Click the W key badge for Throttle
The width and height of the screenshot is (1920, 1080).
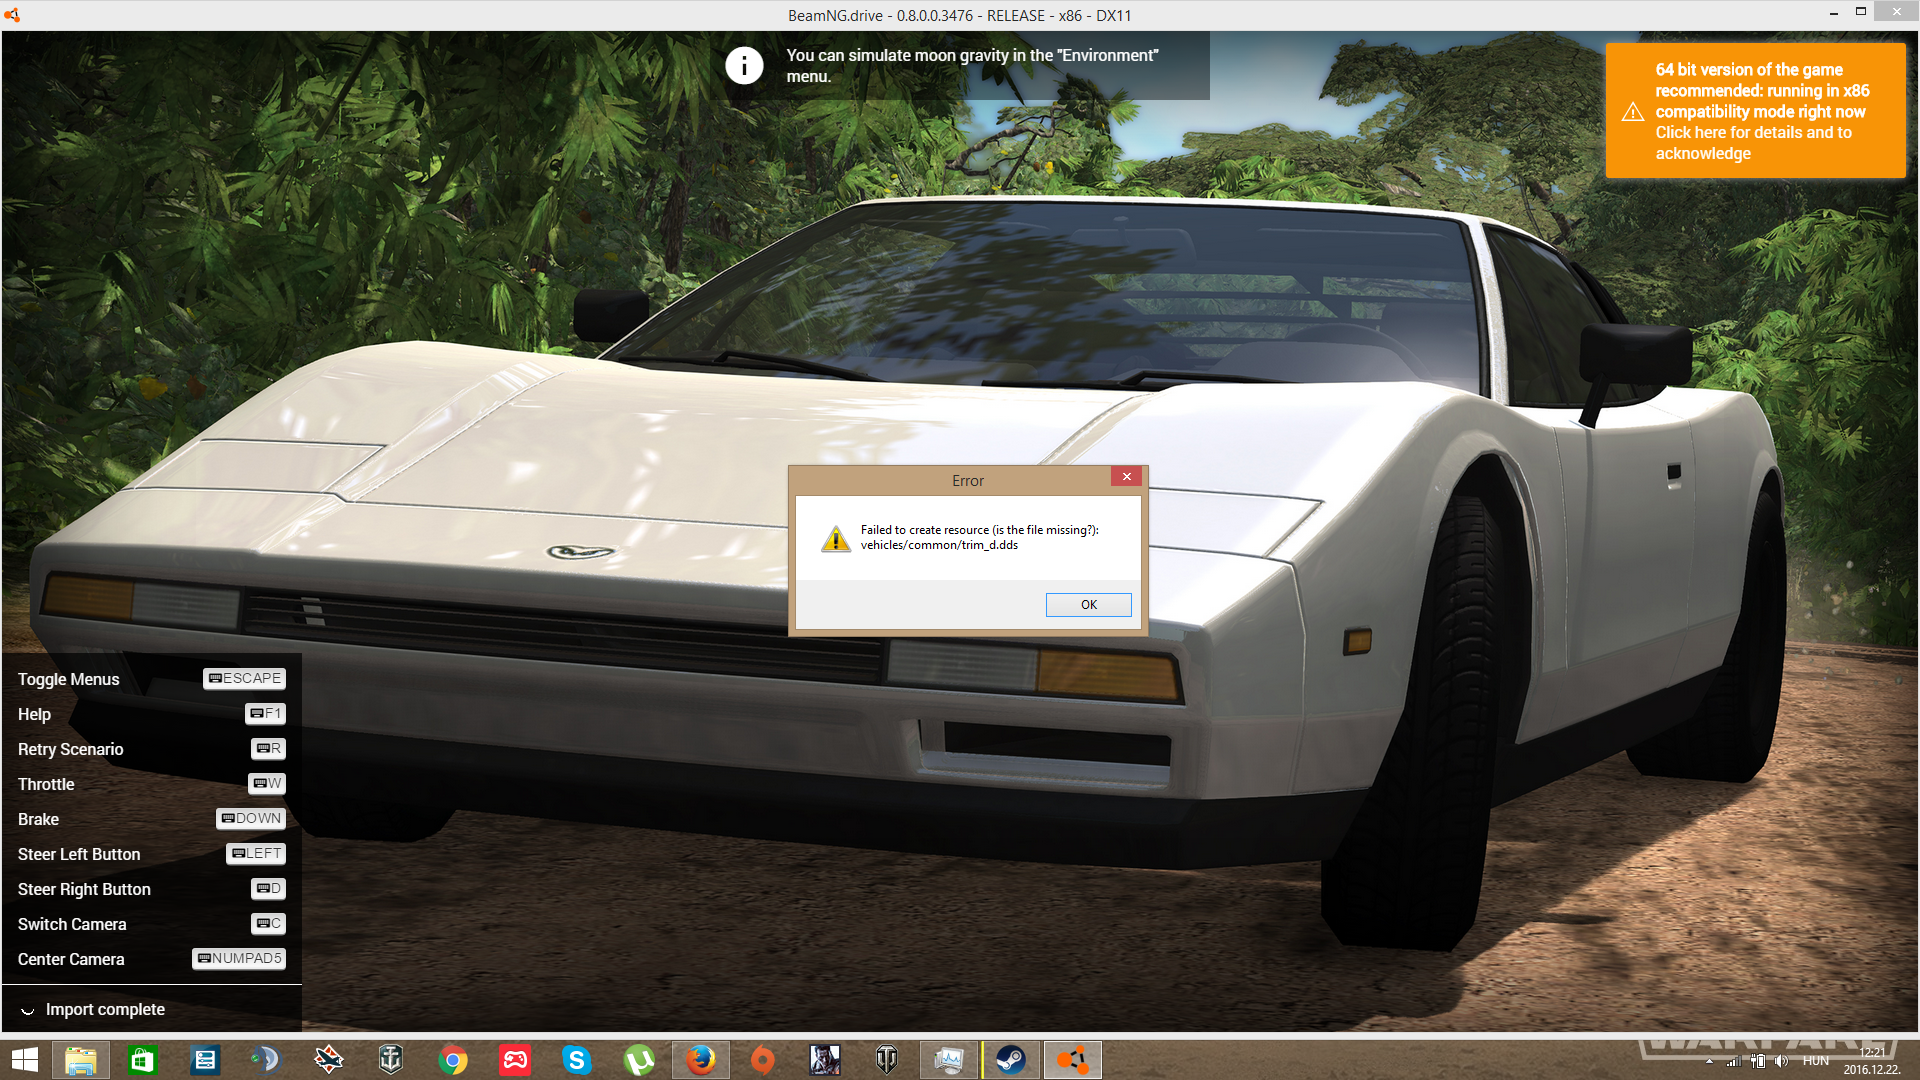[x=267, y=783]
